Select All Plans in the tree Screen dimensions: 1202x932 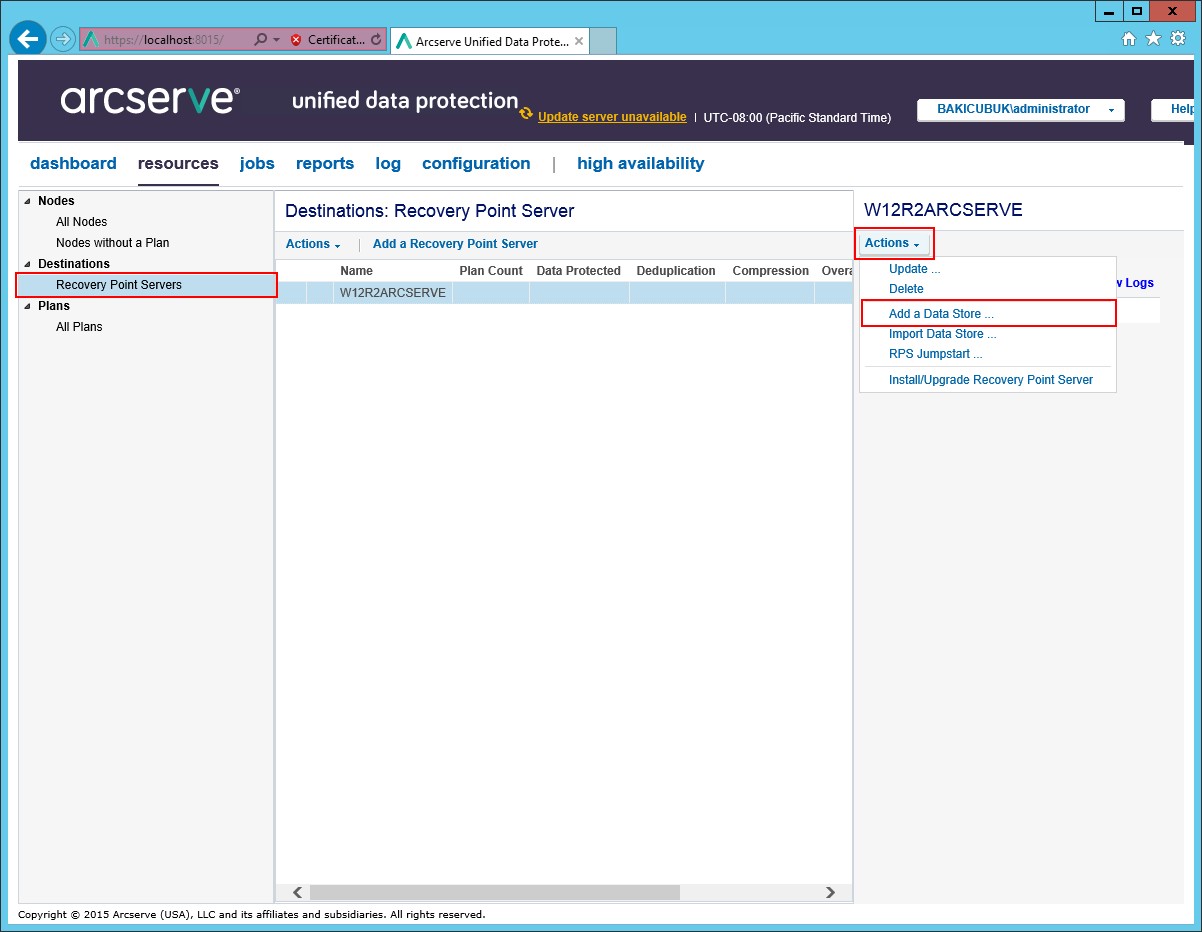coord(79,327)
